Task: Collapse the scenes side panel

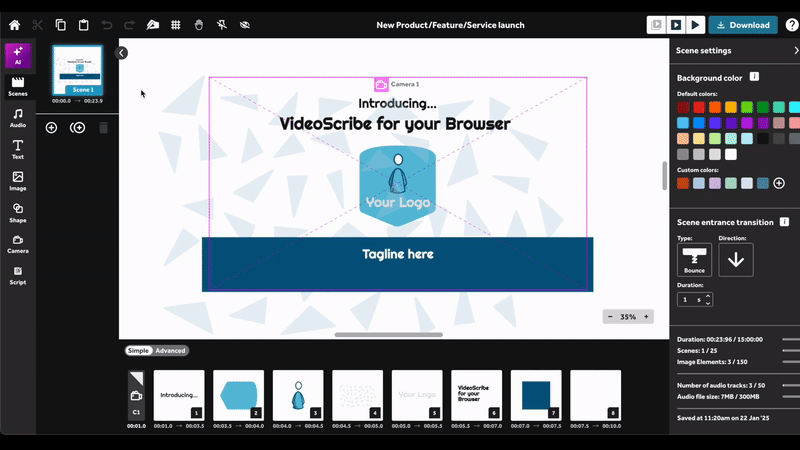Action: [121, 53]
